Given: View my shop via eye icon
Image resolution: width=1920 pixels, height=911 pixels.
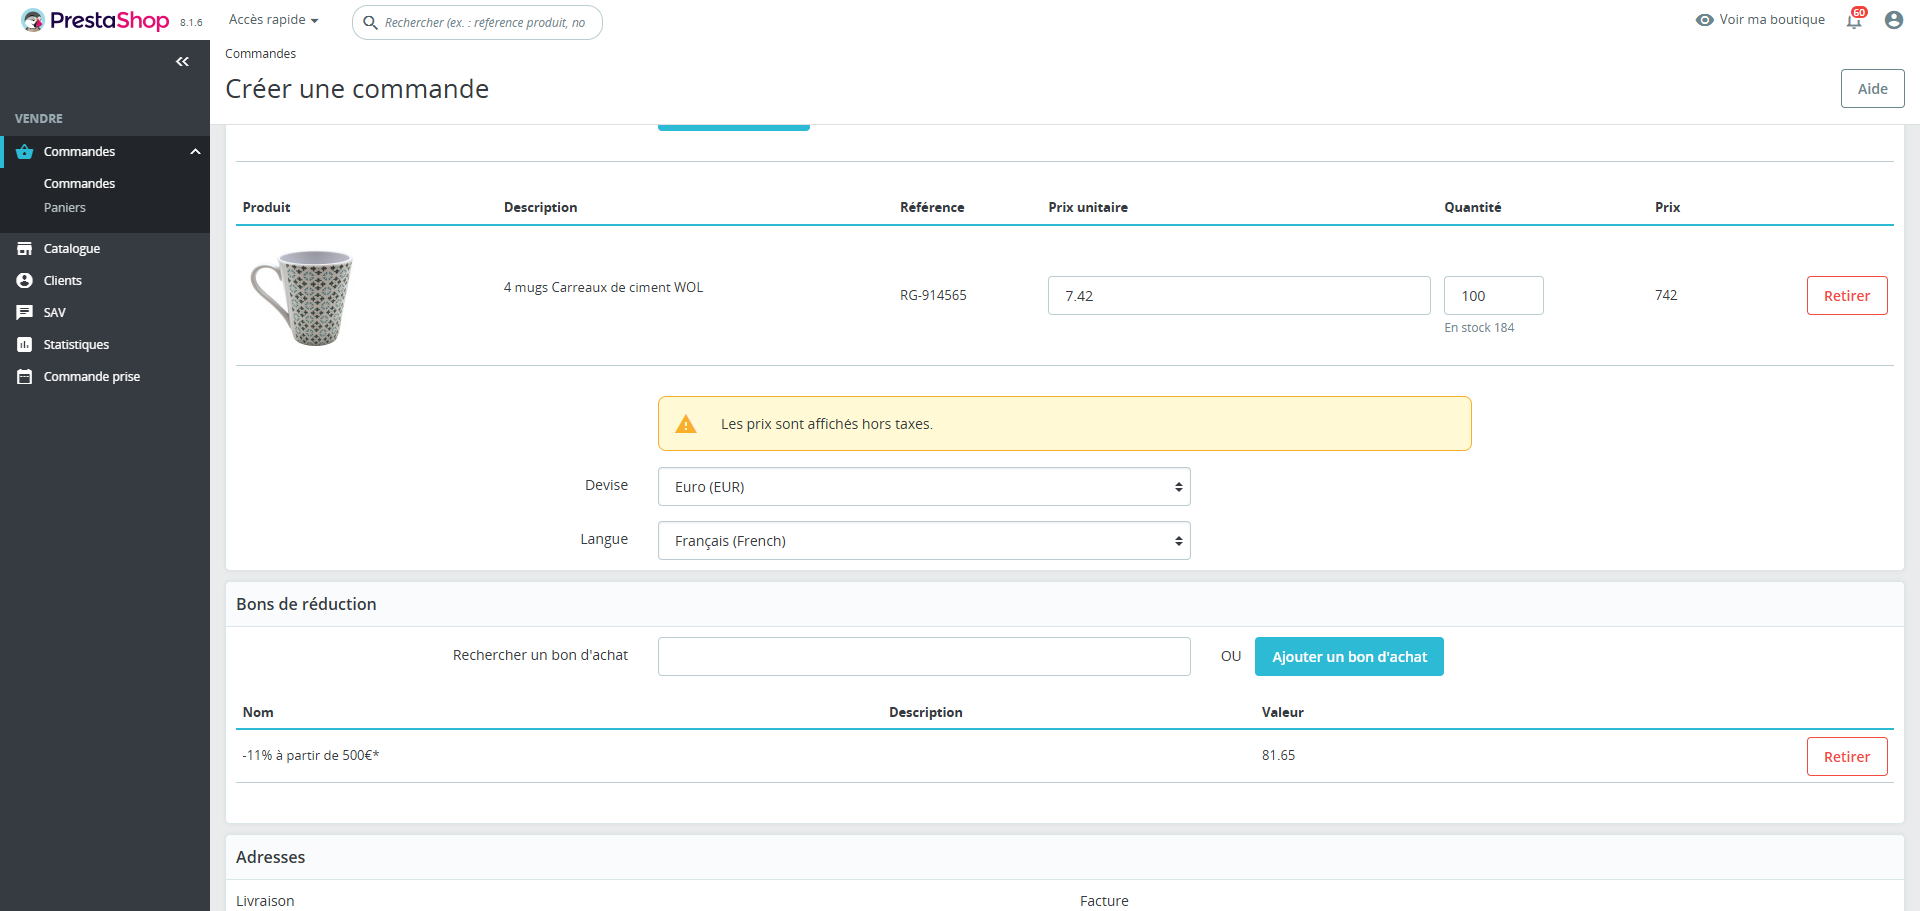Looking at the screenshot, I should pyautogui.click(x=1704, y=20).
